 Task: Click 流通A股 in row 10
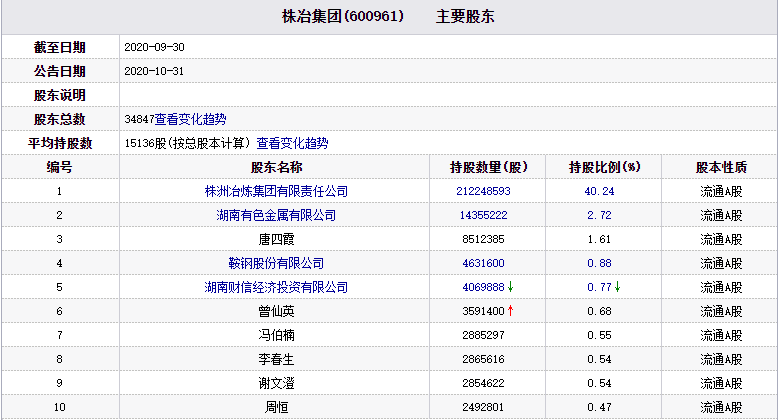click(721, 407)
